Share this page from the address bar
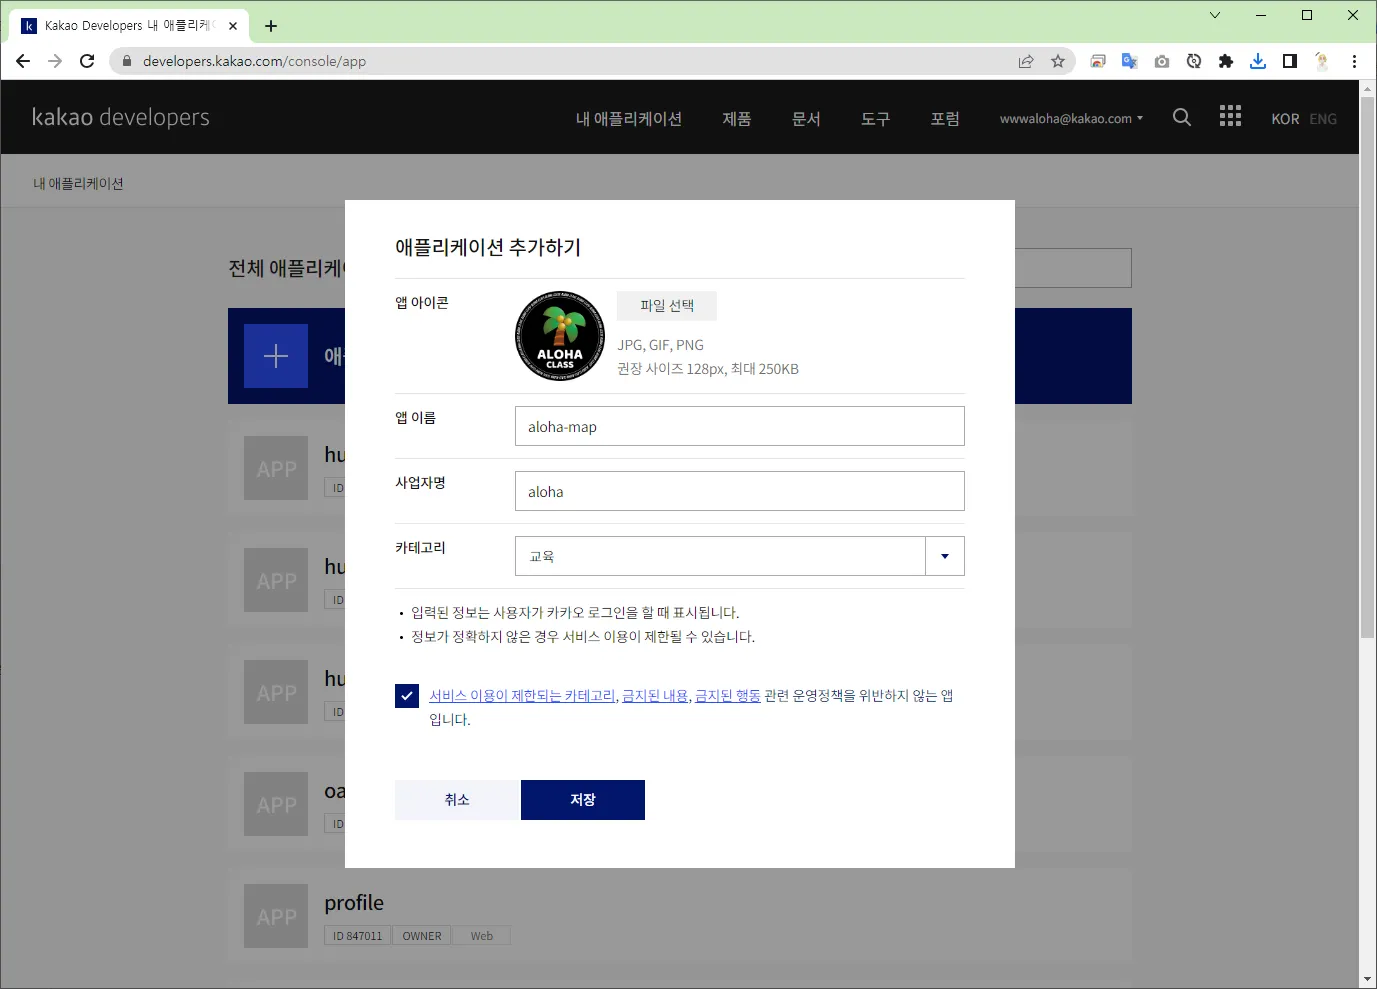Image resolution: width=1377 pixels, height=989 pixels. (1026, 61)
